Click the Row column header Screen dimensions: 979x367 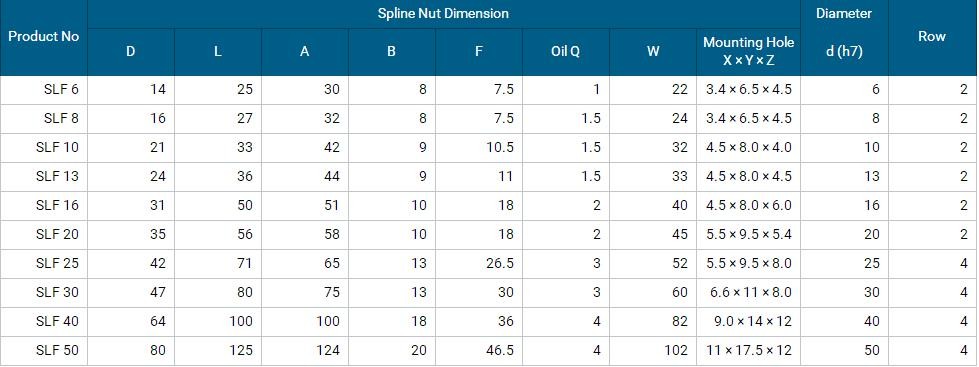click(x=932, y=37)
